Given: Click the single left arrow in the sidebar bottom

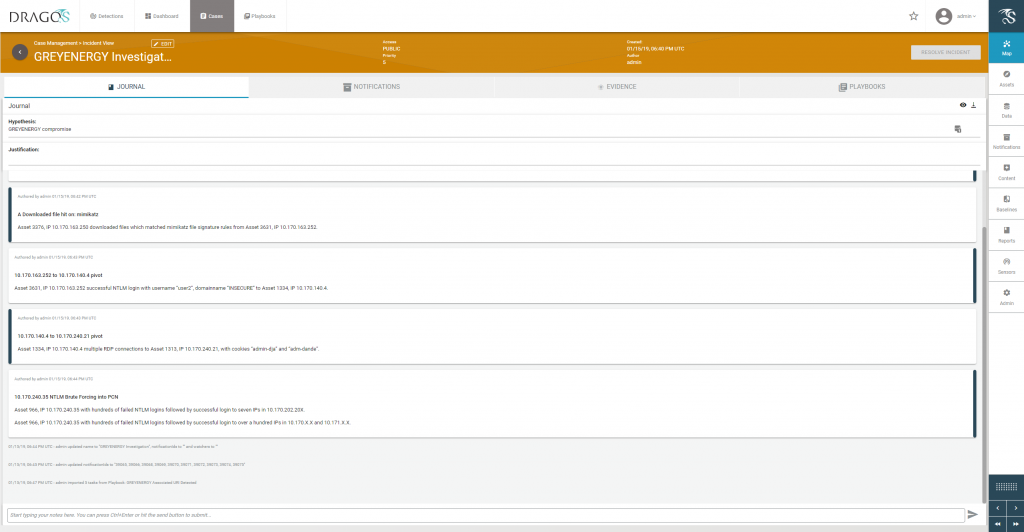Looking at the screenshot, I should [997, 508].
